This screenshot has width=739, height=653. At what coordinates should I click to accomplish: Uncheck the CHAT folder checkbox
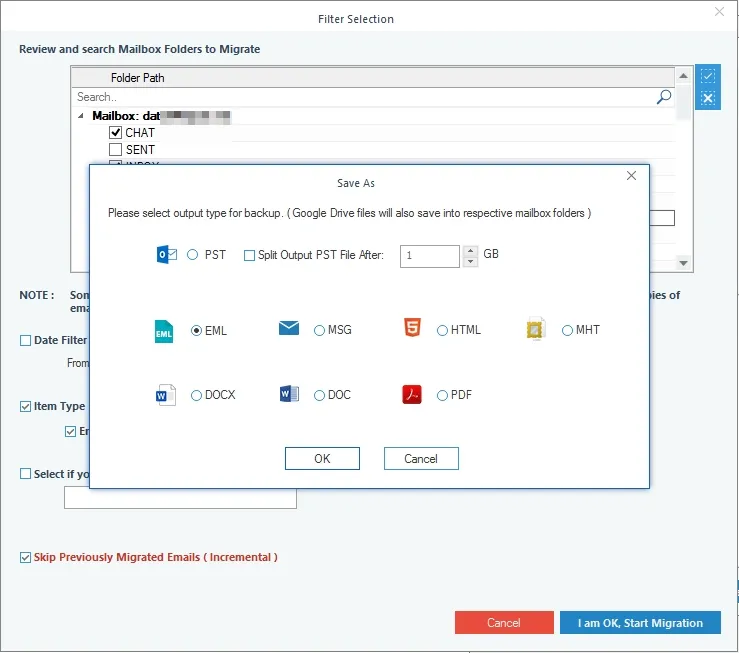(115, 132)
